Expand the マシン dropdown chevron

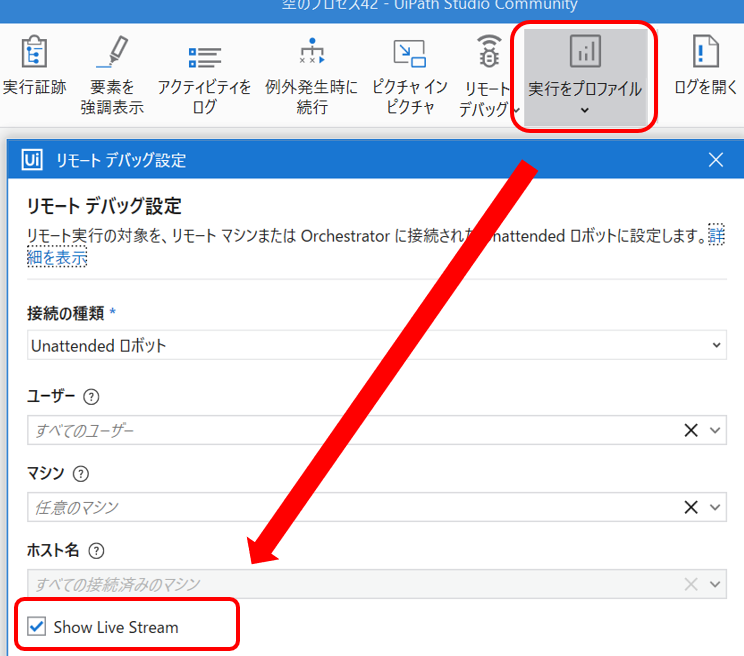[715, 507]
